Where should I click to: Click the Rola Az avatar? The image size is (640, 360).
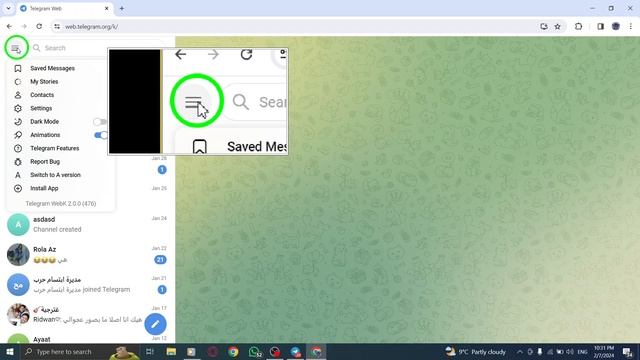coord(18,254)
